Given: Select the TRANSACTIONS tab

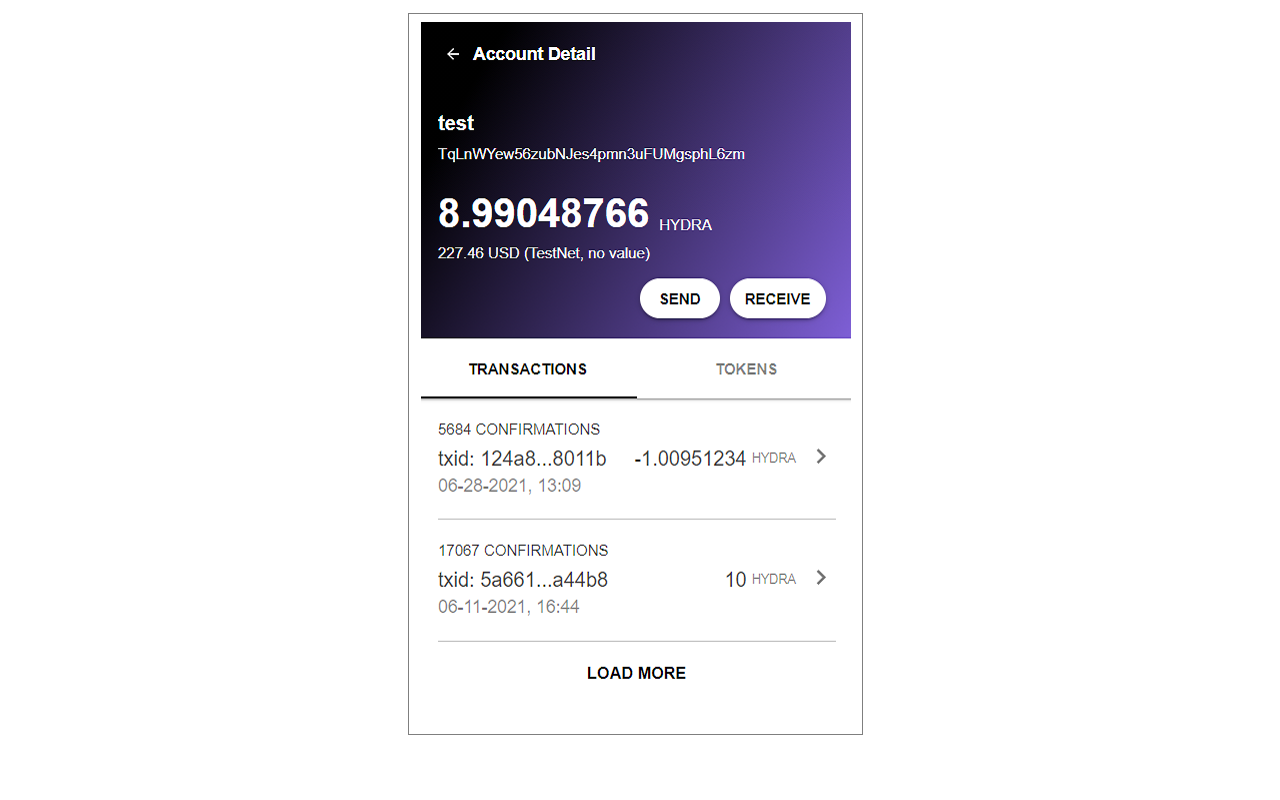Looking at the screenshot, I should (528, 369).
